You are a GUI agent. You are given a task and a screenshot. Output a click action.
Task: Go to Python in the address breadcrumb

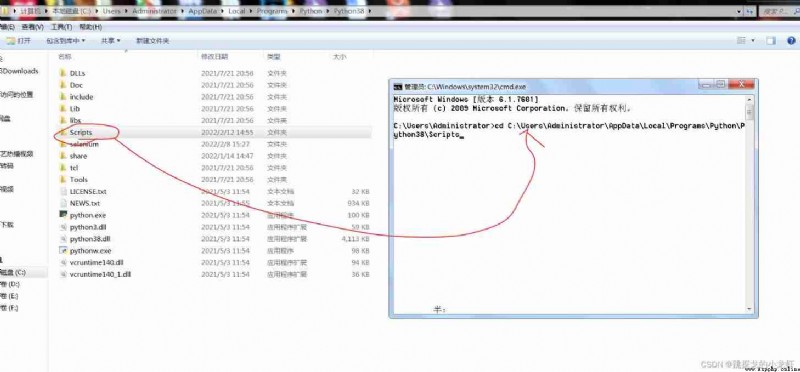pos(311,11)
